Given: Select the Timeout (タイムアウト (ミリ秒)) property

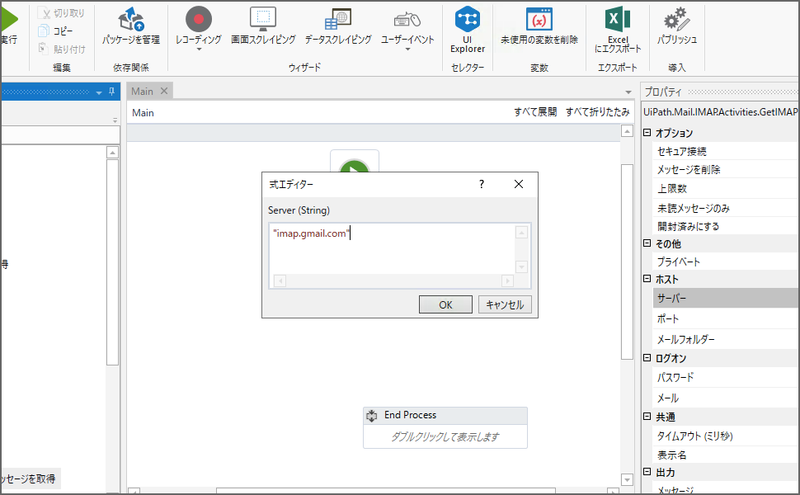Looking at the screenshot, I should tap(726, 436).
